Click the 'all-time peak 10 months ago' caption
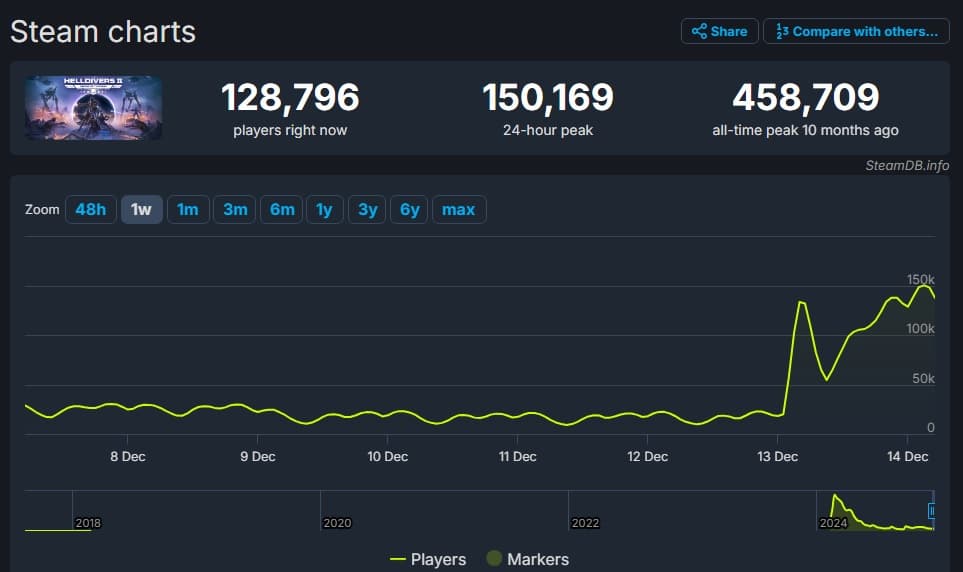Screen dimensions: 963x572 click(805, 130)
